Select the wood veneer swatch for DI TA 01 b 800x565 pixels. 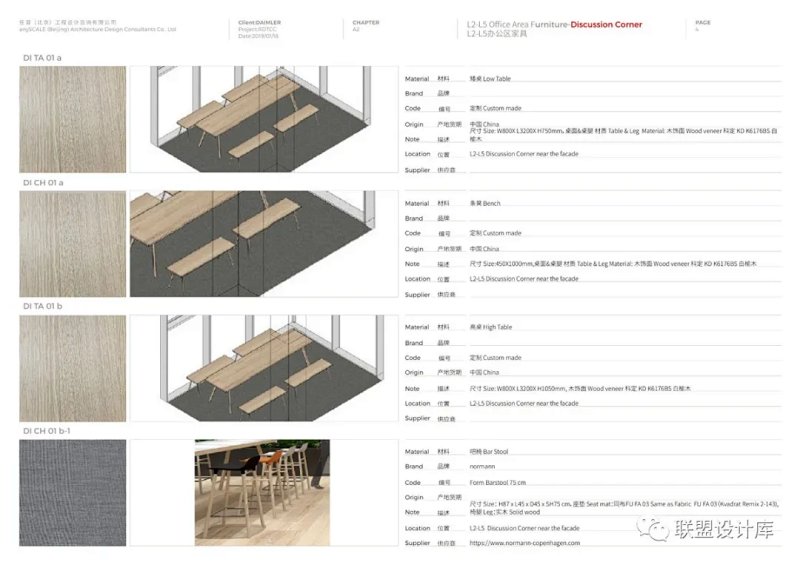point(73,368)
